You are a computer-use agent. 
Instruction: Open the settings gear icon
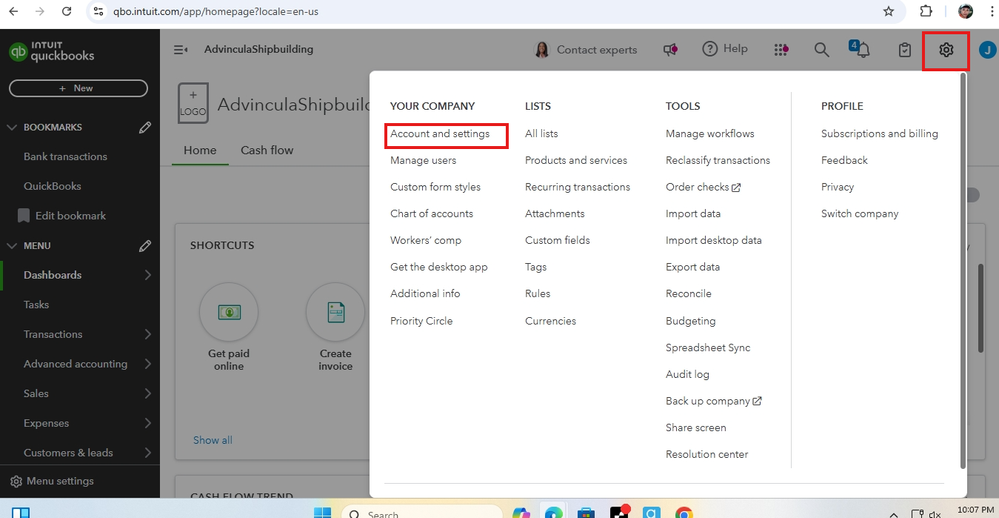click(946, 50)
